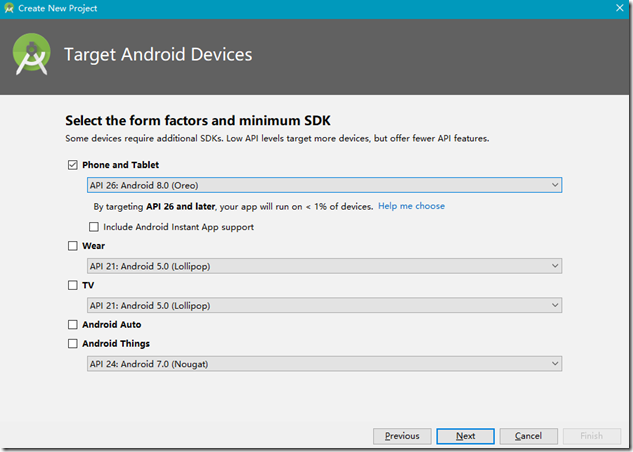Enable Include Android Instant App support
The height and width of the screenshot is (452, 633).
(94, 227)
